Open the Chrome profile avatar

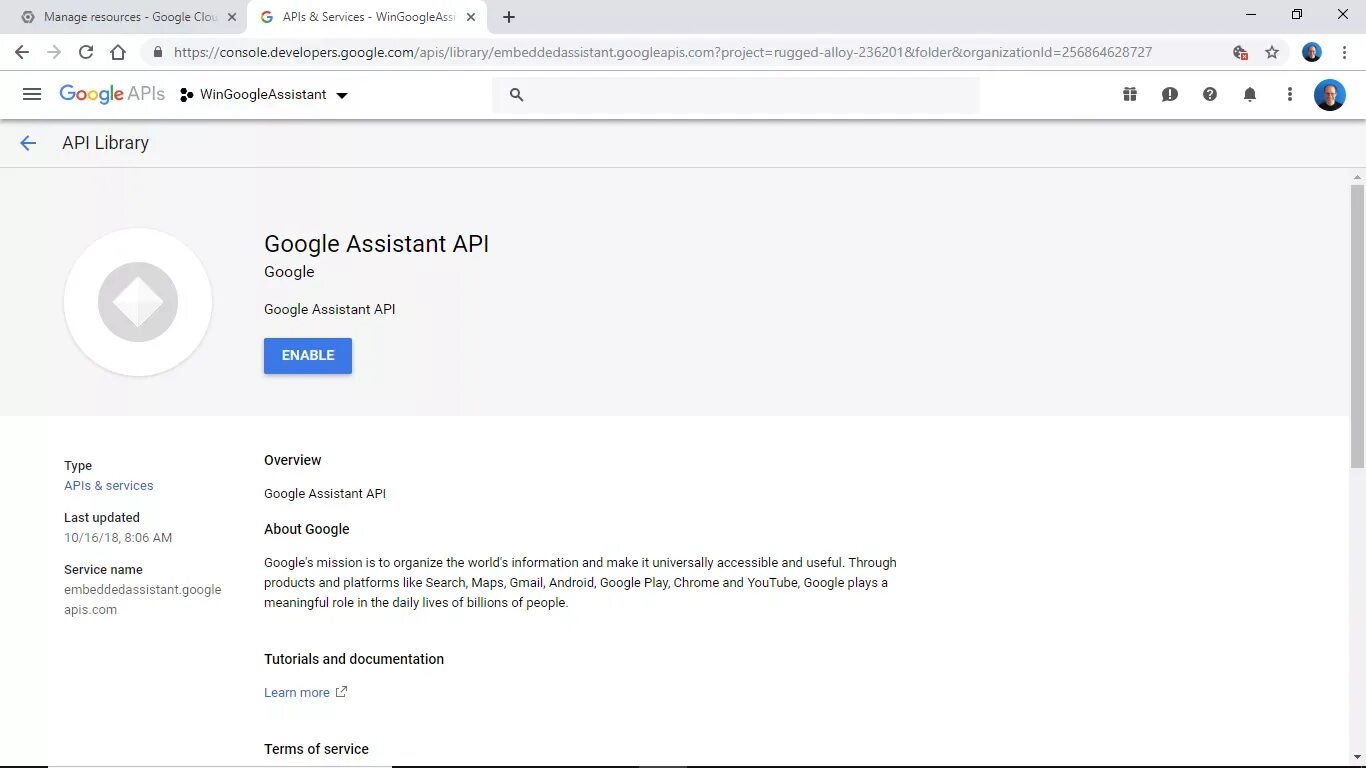pos(1312,52)
